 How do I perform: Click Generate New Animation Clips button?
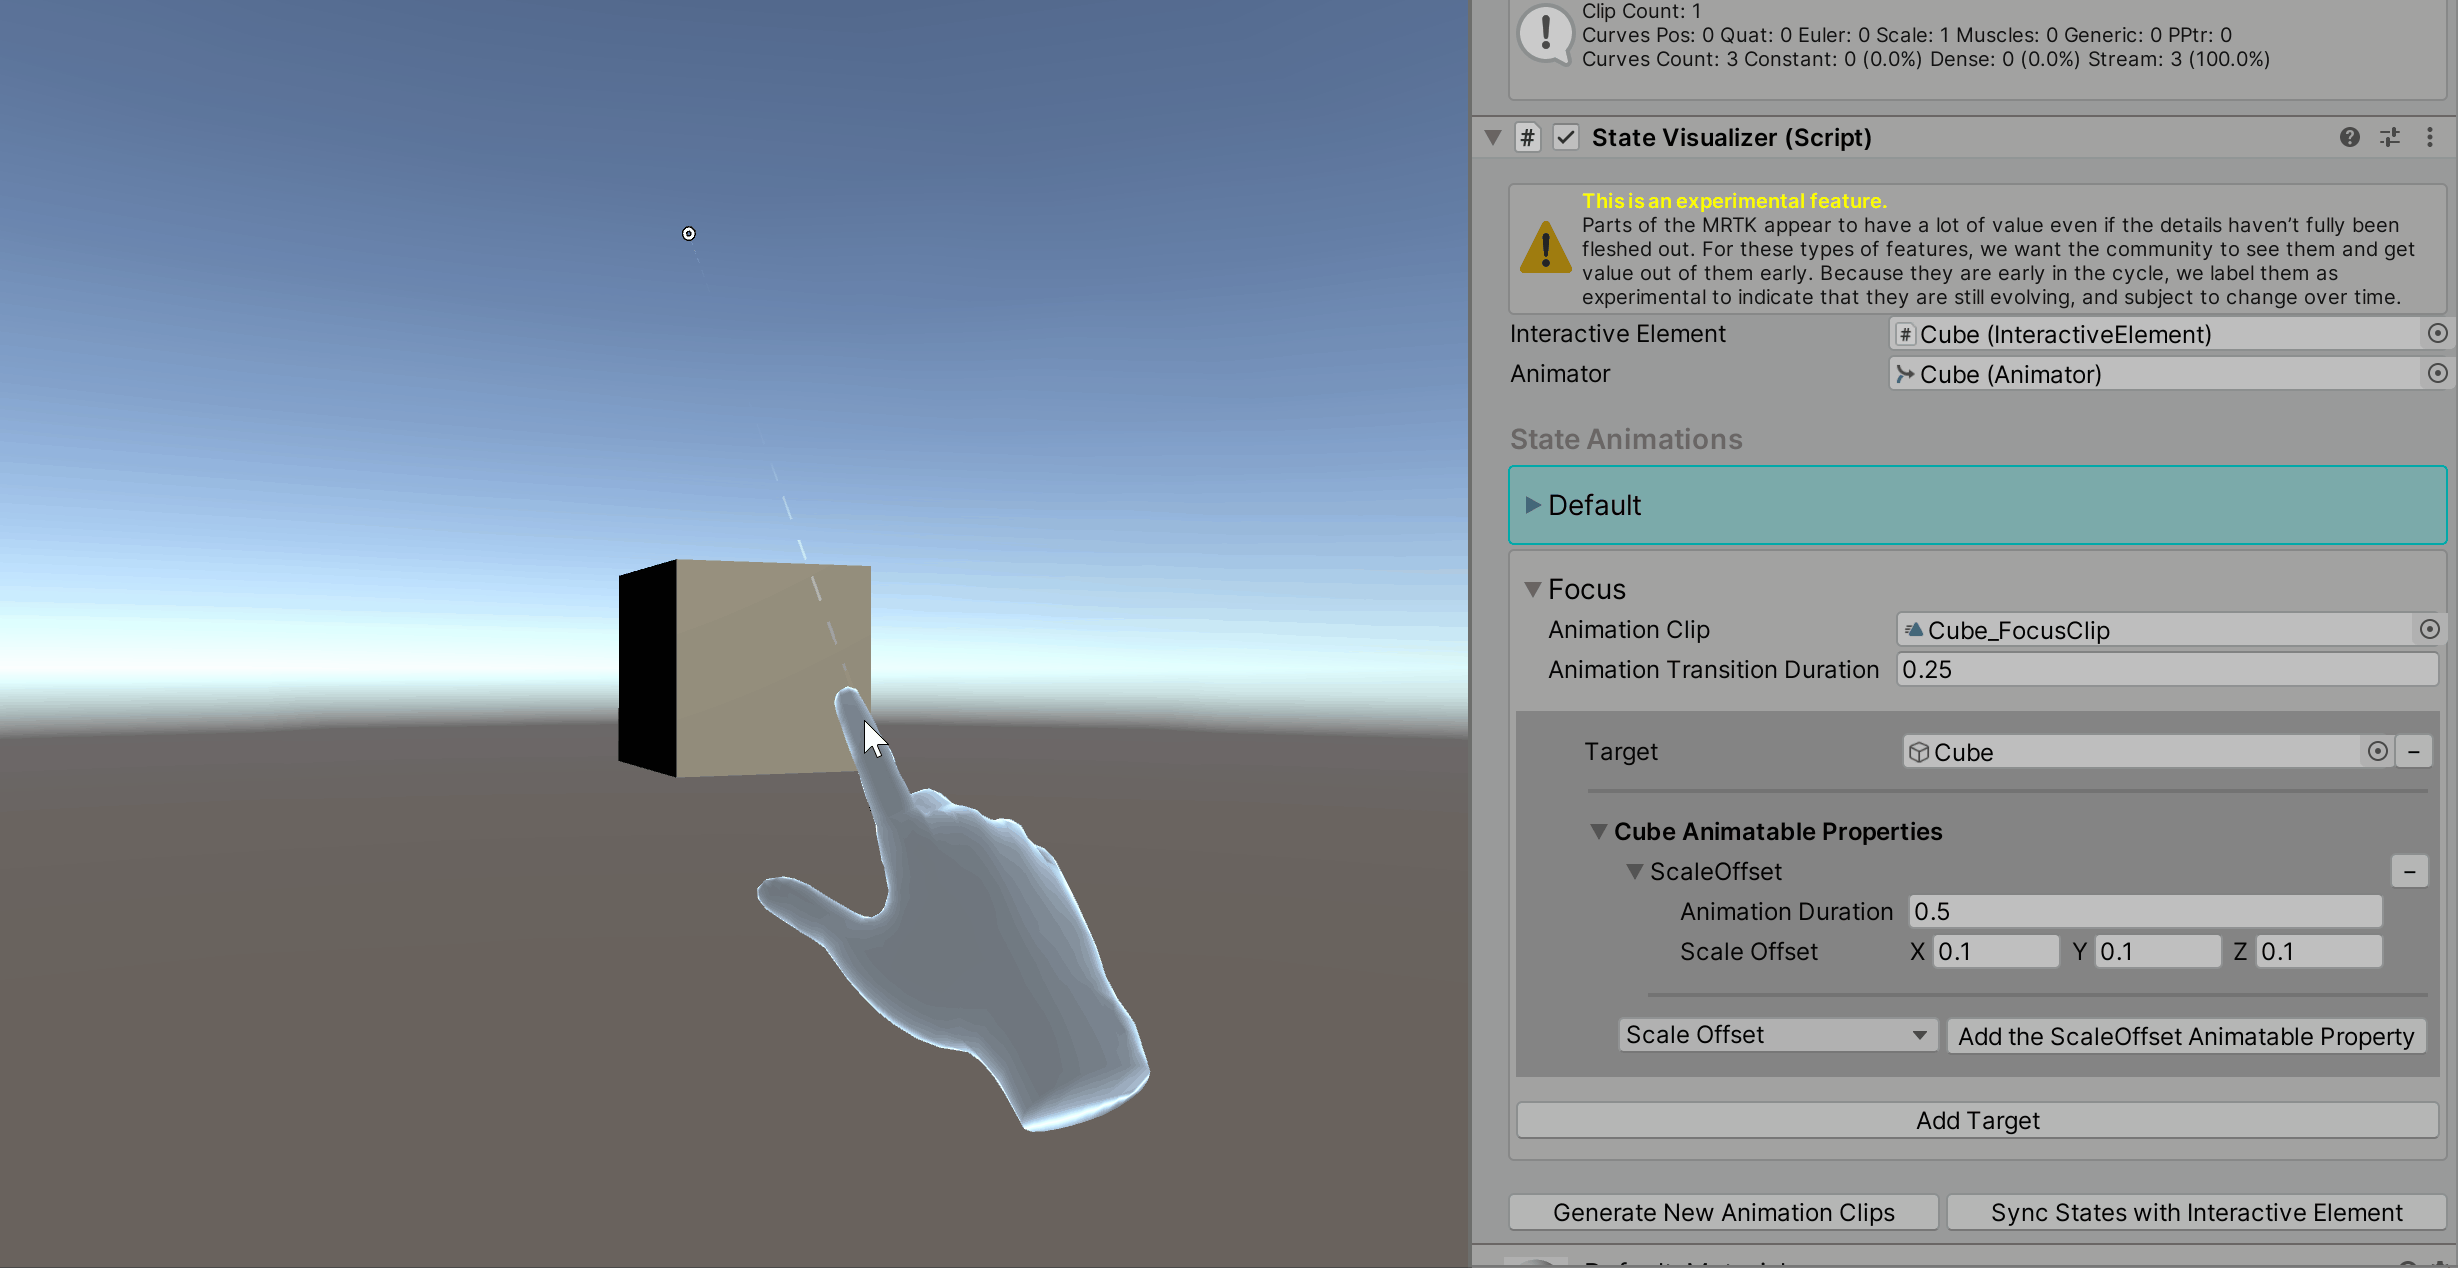click(x=1722, y=1213)
